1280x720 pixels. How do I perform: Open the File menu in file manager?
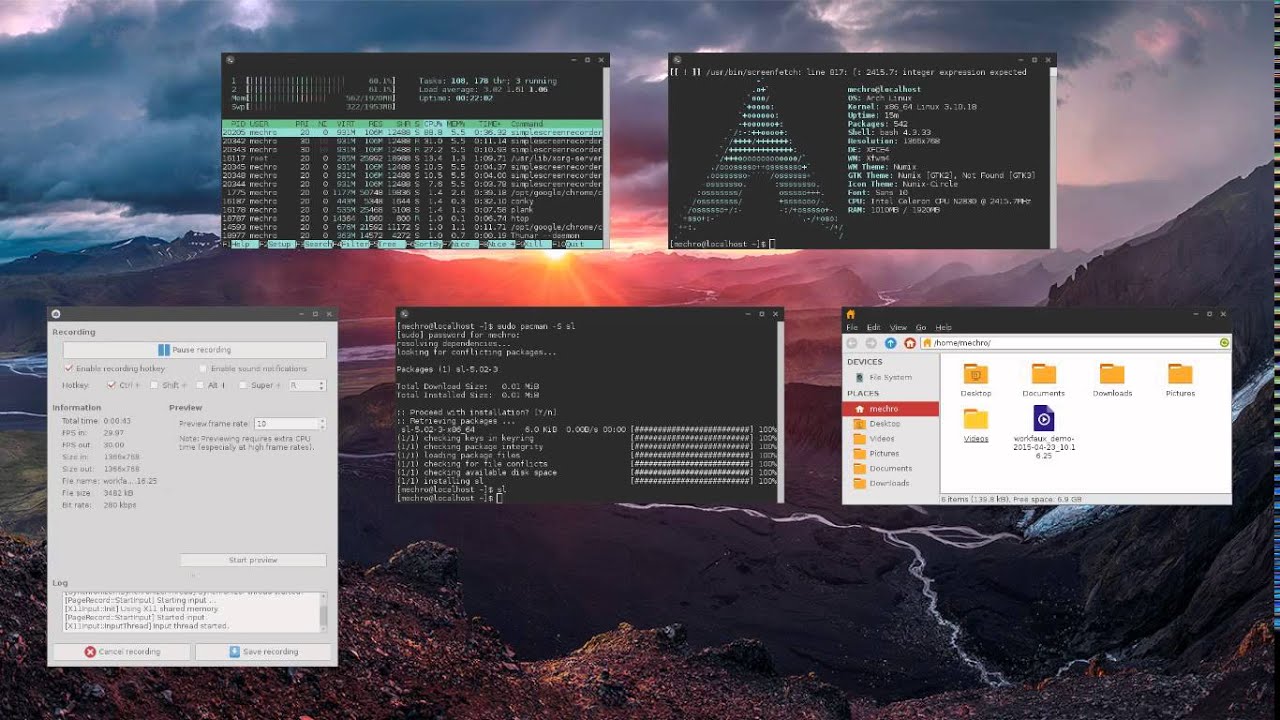[x=852, y=327]
